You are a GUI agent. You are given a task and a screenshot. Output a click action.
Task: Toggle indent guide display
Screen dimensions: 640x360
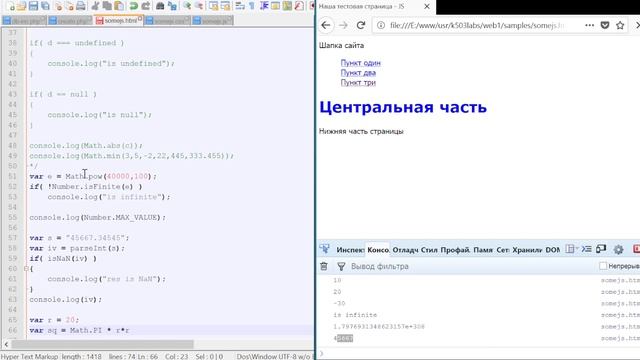point(264,6)
